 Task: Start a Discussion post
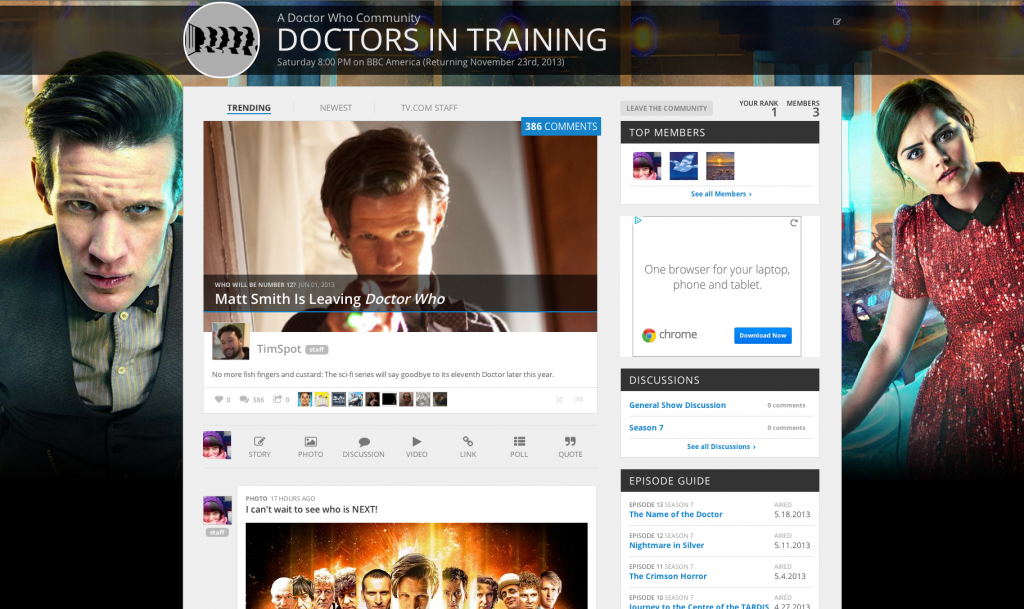pyautogui.click(x=363, y=446)
